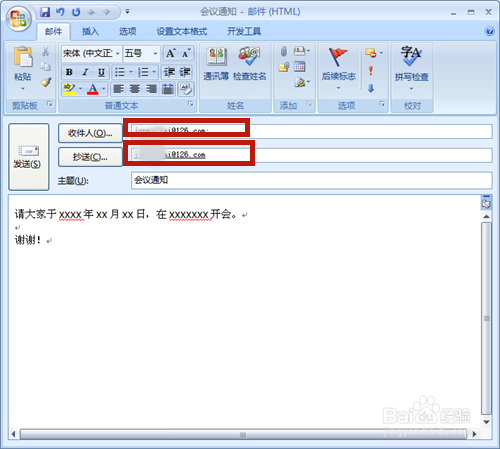Activate the format painter brush
Viewport: 500px width, 449px height.
pyautogui.click(x=46, y=82)
